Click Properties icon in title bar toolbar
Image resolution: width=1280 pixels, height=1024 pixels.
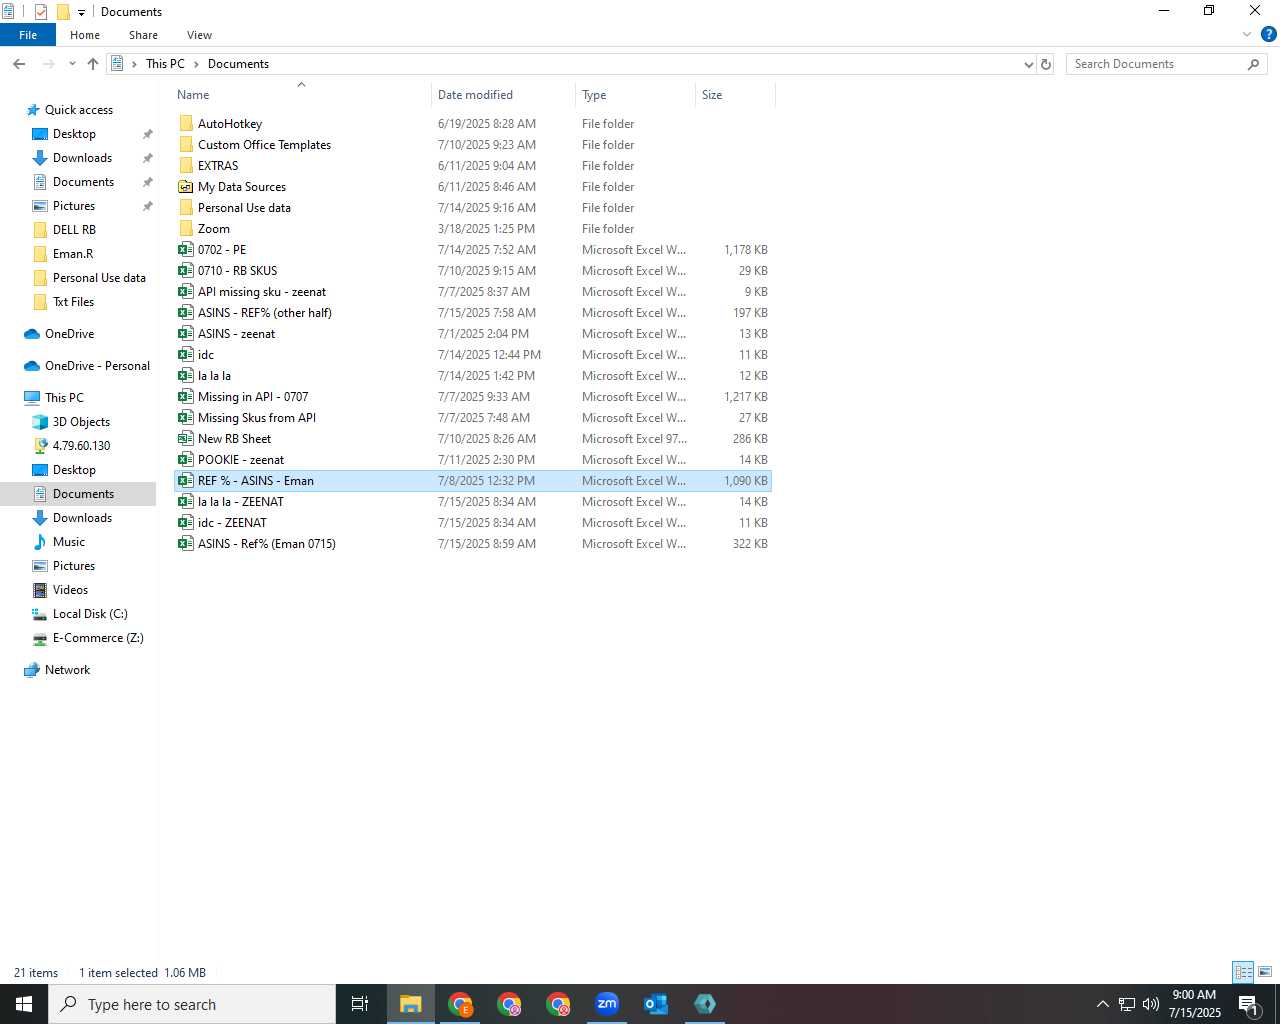pyautogui.click(x=41, y=12)
